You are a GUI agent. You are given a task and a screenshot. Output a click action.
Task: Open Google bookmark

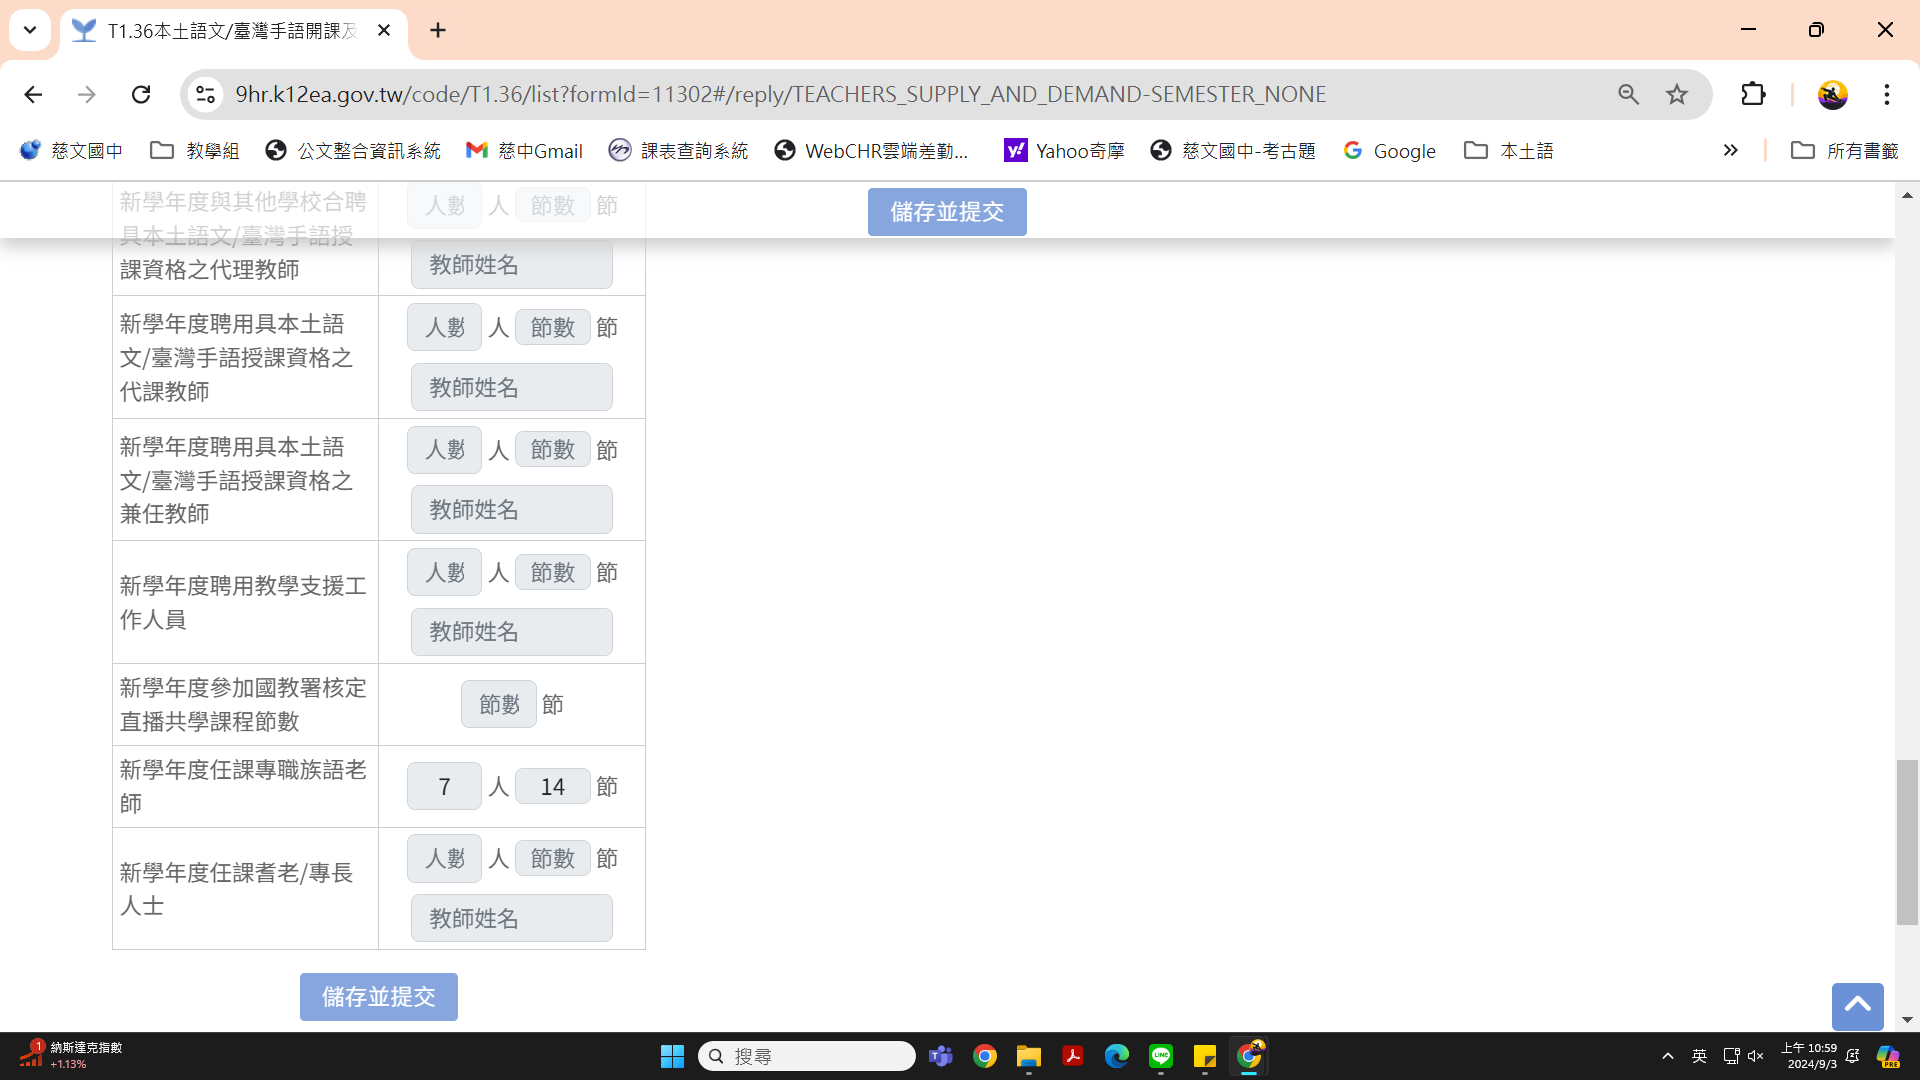pyautogui.click(x=1390, y=150)
